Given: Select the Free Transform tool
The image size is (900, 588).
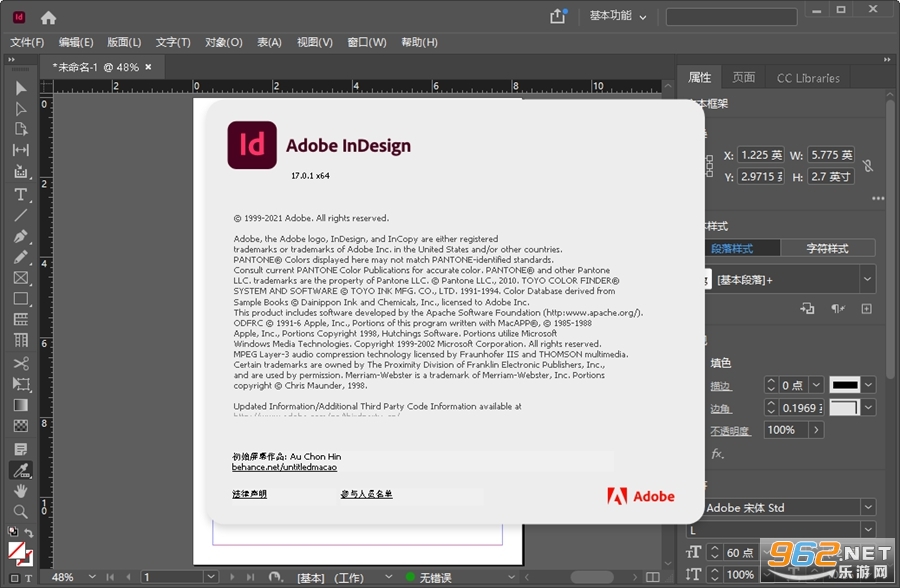Looking at the screenshot, I should pos(21,384).
